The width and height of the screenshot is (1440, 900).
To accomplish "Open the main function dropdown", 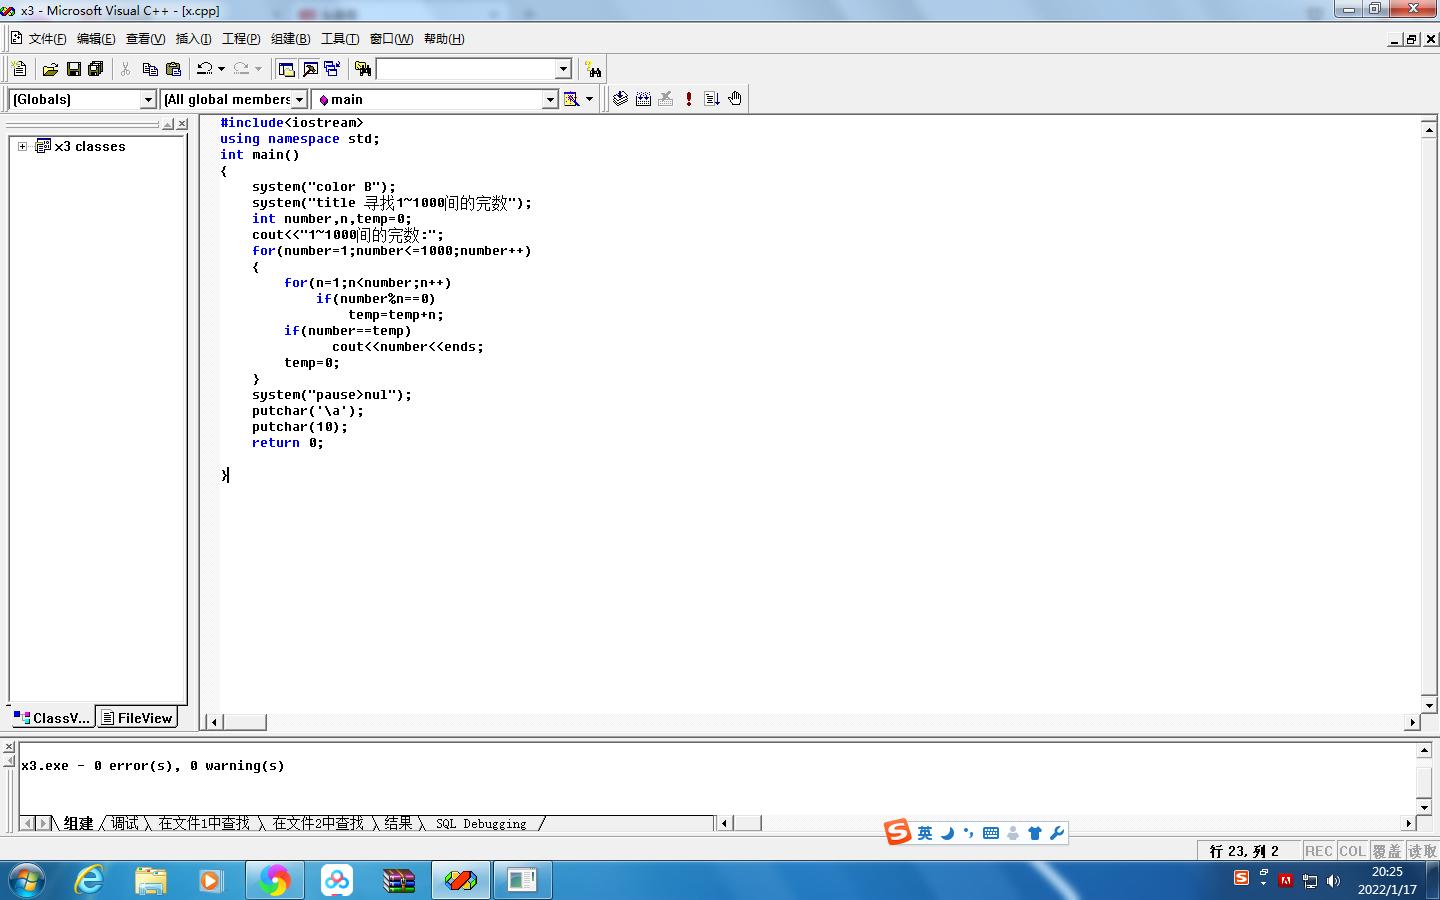I will 549,100.
